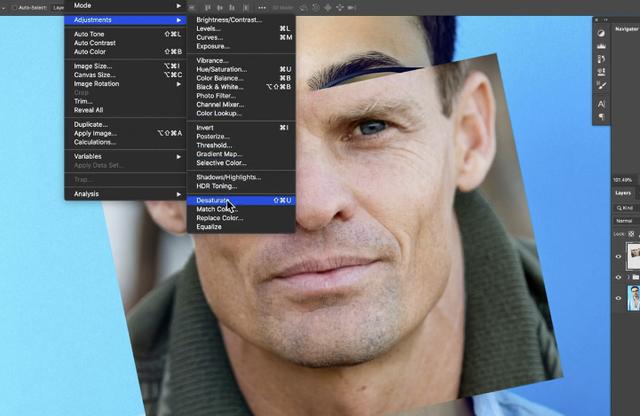The width and height of the screenshot is (640, 416).
Task: Click the 3D pan mode icon
Action: [x=327, y=8]
